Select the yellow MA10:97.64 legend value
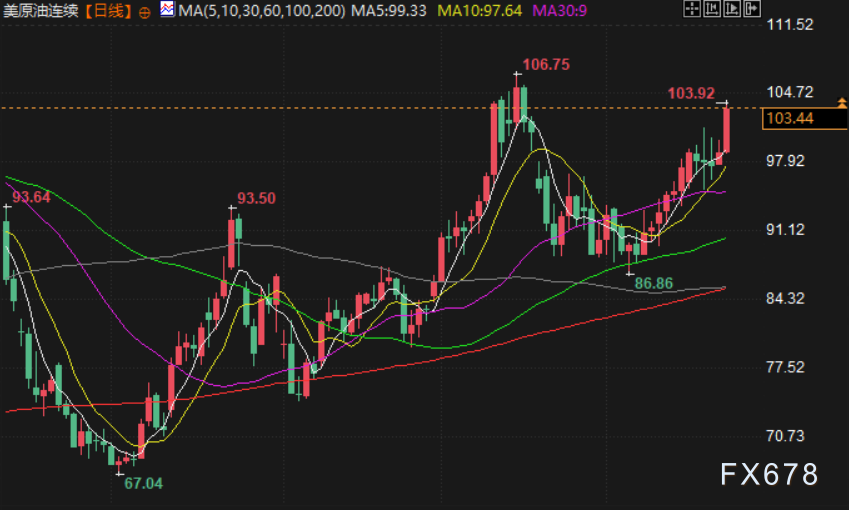 coord(480,10)
